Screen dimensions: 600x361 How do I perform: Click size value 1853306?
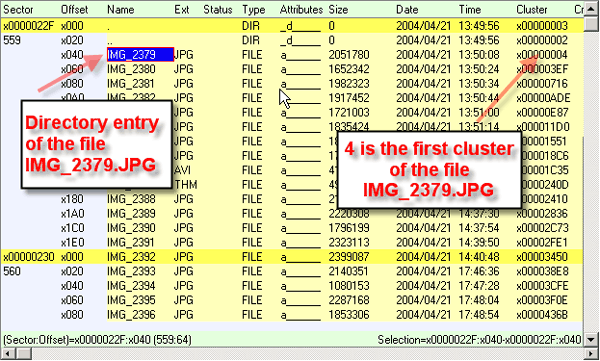pyautogui.click(x=349, y=315)
